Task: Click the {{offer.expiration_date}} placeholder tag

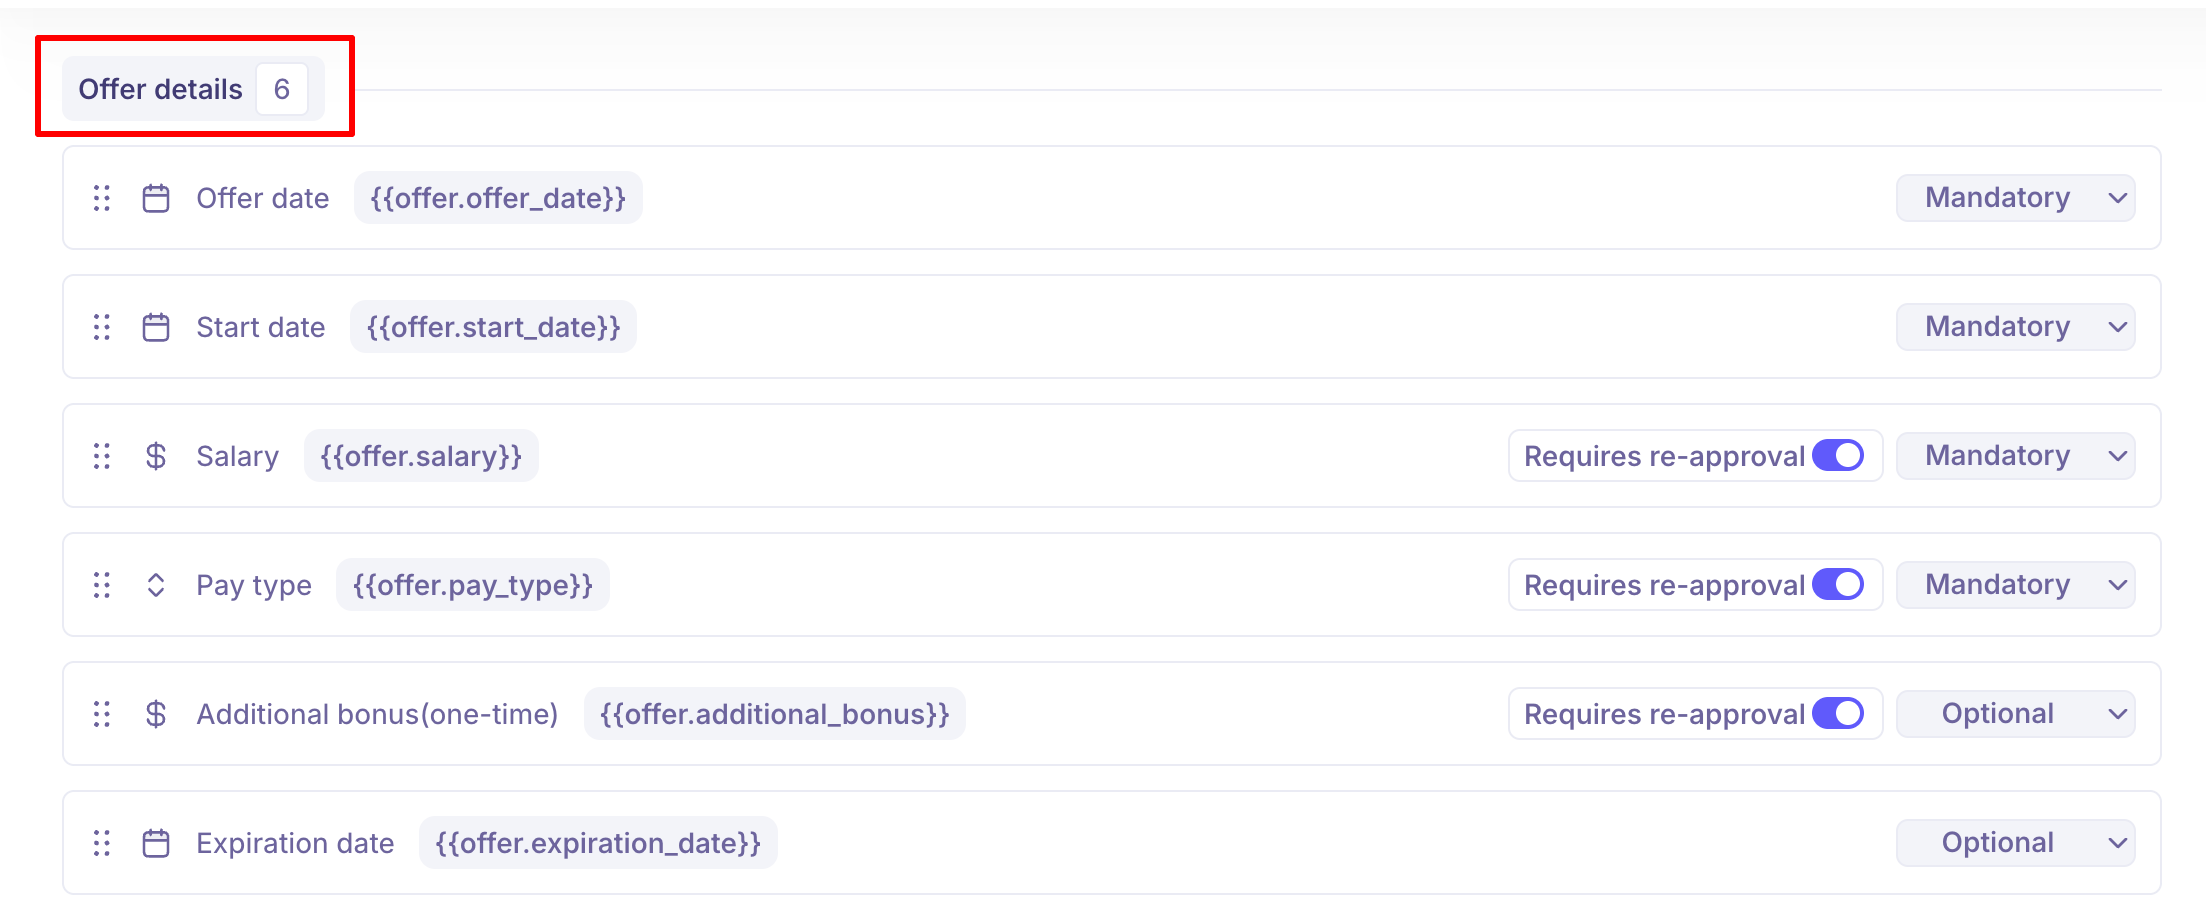Action: pos(598,843)
